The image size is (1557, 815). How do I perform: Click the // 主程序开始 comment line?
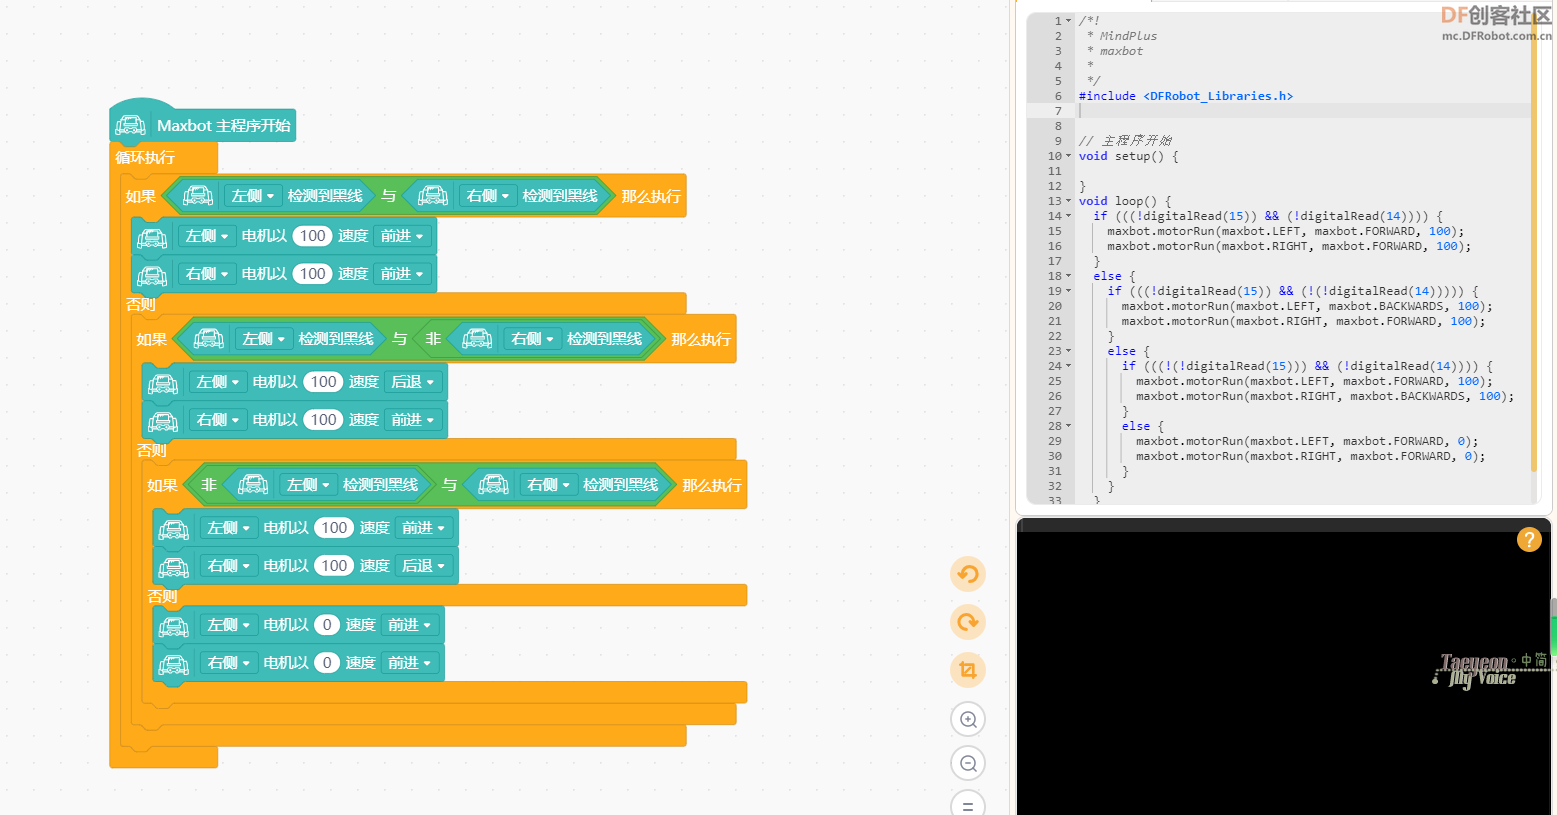click(1125, 141)
